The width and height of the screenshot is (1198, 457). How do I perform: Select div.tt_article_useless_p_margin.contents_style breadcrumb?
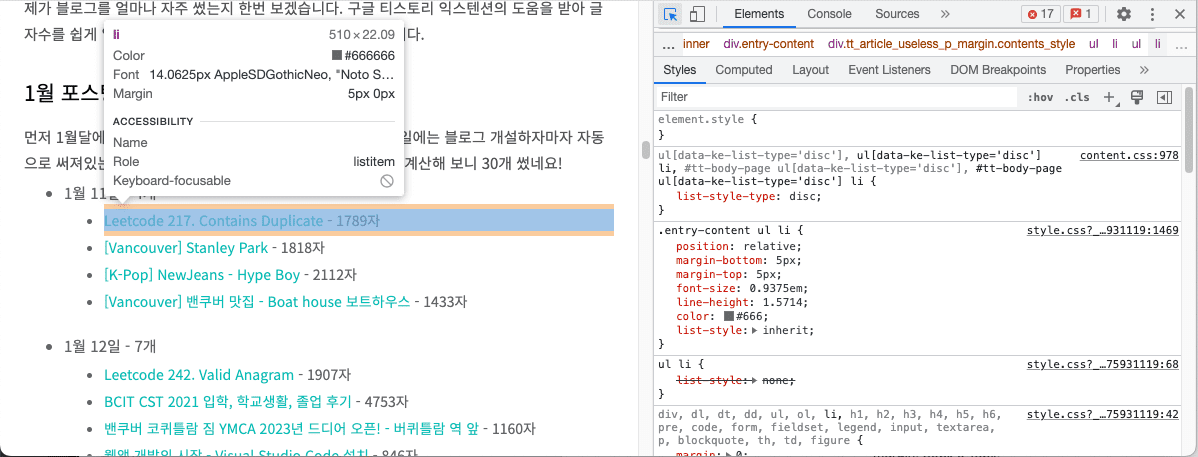pos(951,44)
